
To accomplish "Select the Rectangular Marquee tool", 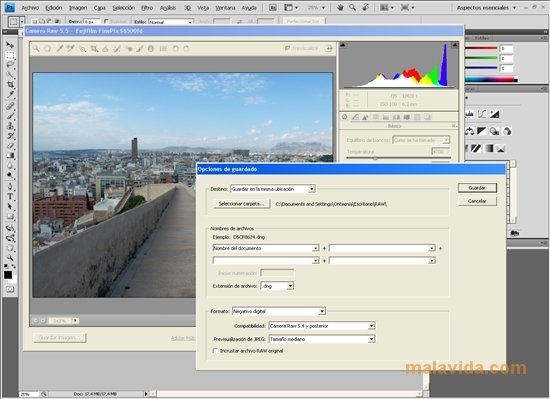I will tap(10, 55).
